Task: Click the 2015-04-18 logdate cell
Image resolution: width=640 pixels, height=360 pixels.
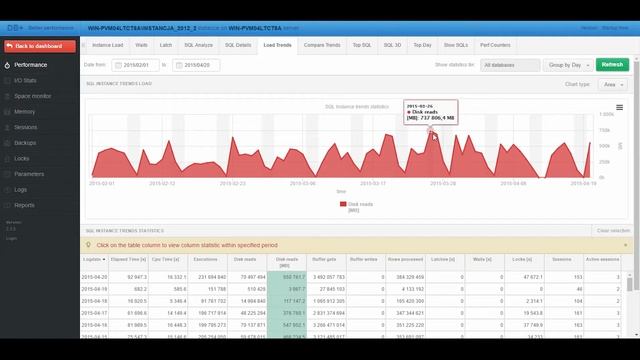Action: (x=94, y=301)
